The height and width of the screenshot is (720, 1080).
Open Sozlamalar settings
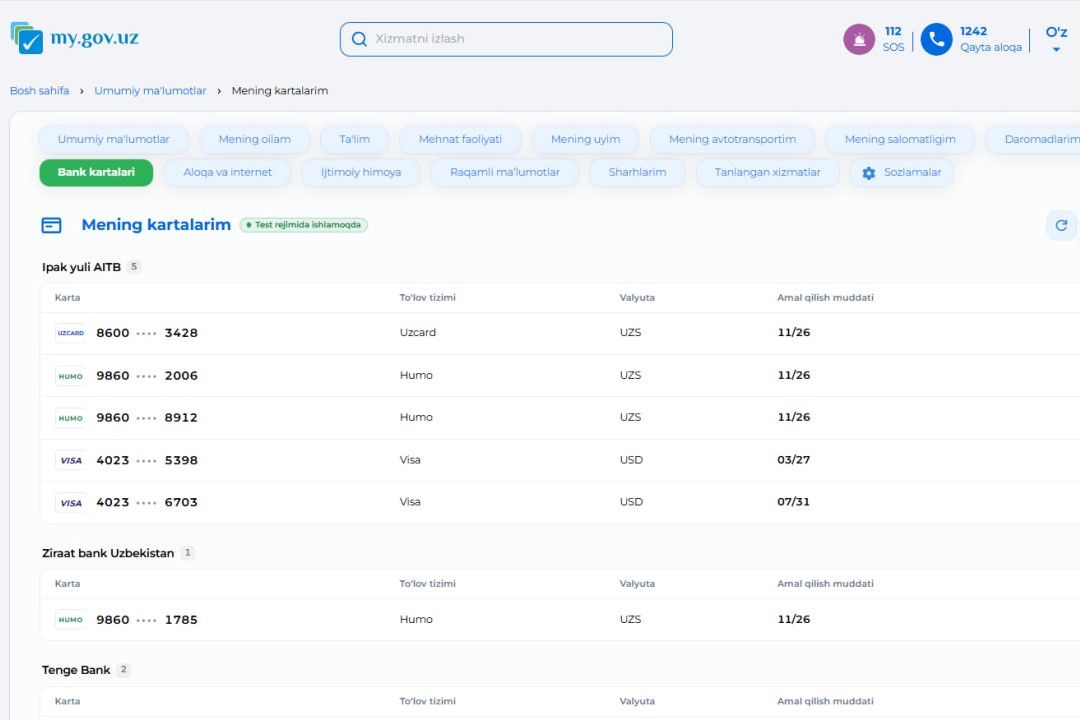pos(902,172)
